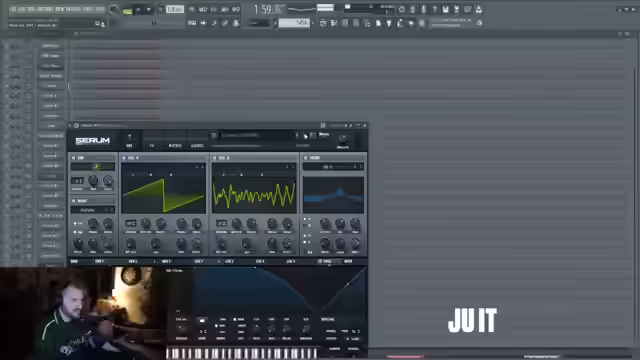
Task: Toggle the Pattern/Song mode switch
Action: tap(127, 10)
